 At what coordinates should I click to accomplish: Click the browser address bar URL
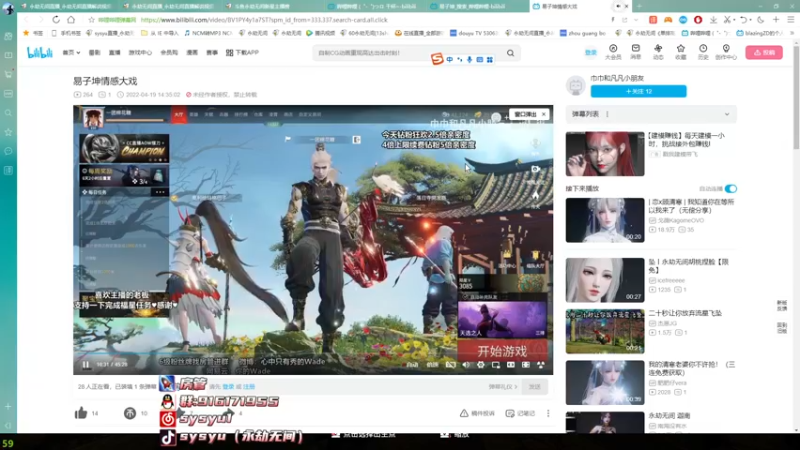click(x=264, y=20)
